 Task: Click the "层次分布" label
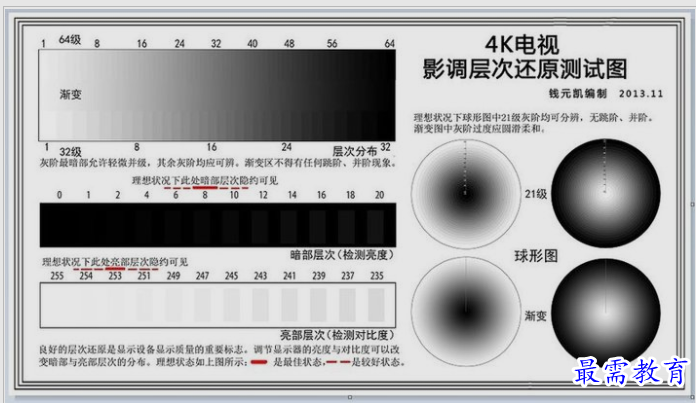tap(355, 151)
